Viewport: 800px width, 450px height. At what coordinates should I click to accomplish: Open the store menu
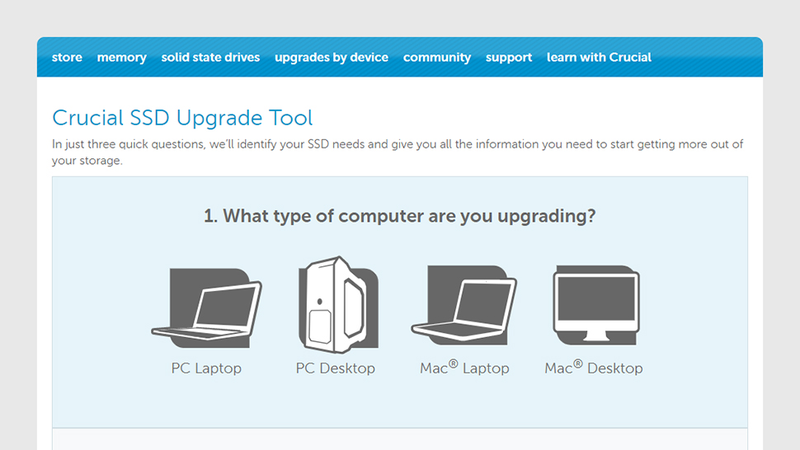click(x=67, y=57)
